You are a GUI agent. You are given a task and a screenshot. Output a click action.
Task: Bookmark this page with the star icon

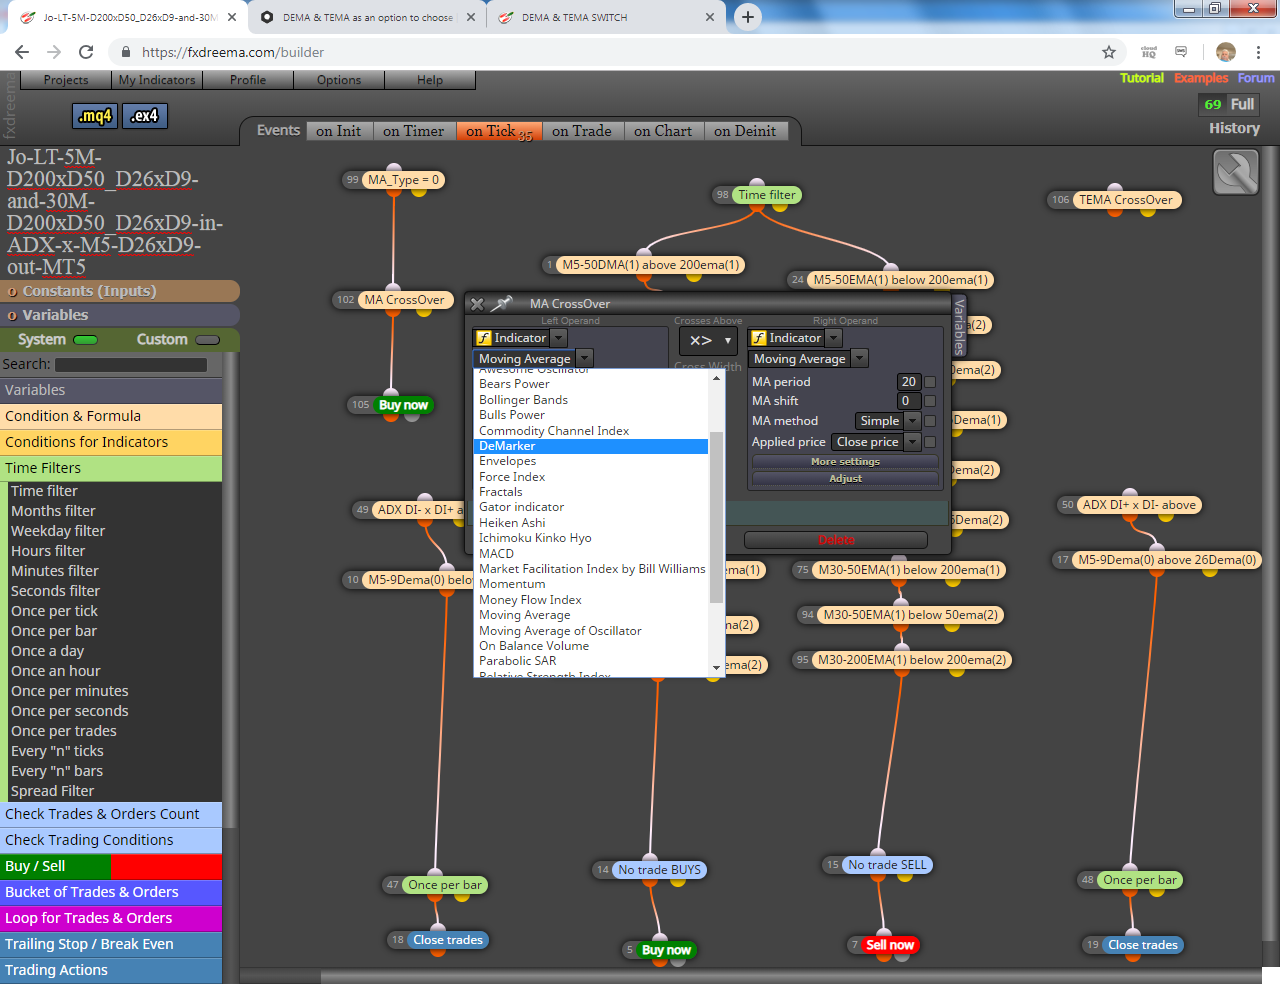[x=1108, y=52]
